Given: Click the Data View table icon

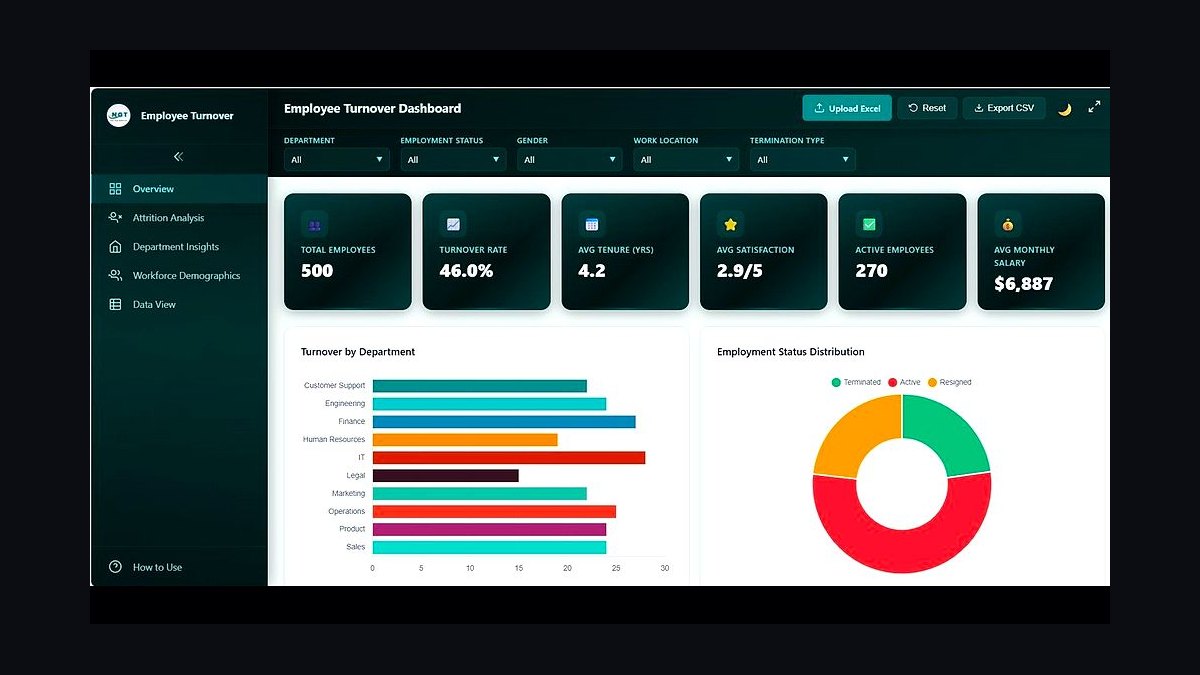Looking at the screenshot, I should [x=115, y=305].
